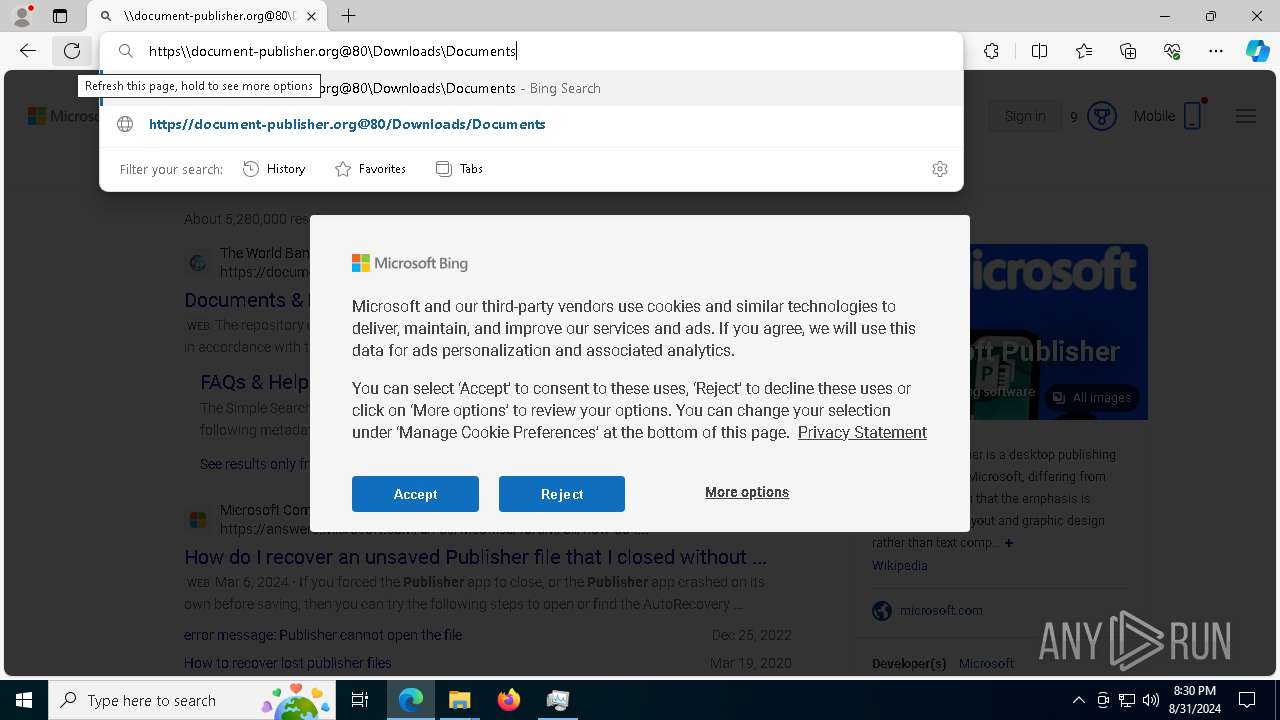Image resolution: width=1280 pixels, height=720 pixels.
Task: Open All images for Publisher
Action: click(x=1092, y=397)
